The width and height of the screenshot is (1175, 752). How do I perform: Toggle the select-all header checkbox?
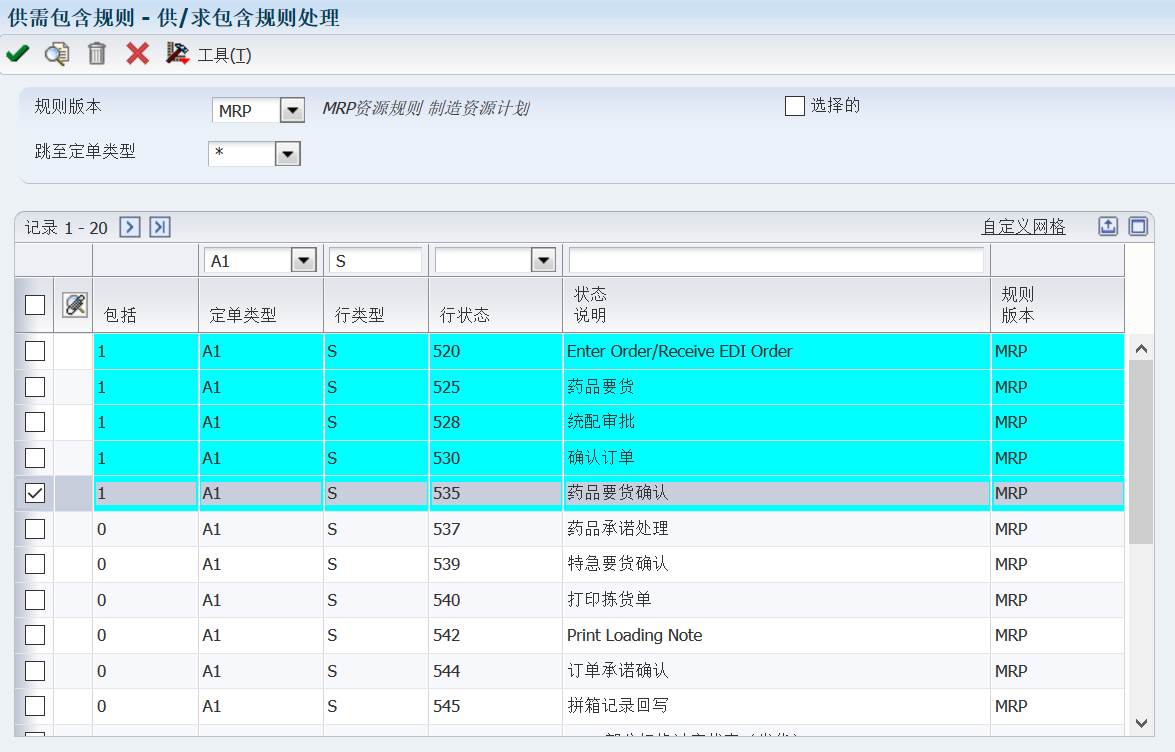click(35, 305)
